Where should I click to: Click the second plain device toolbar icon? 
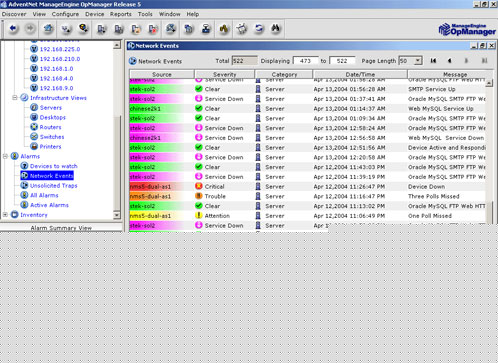point(119,29)
